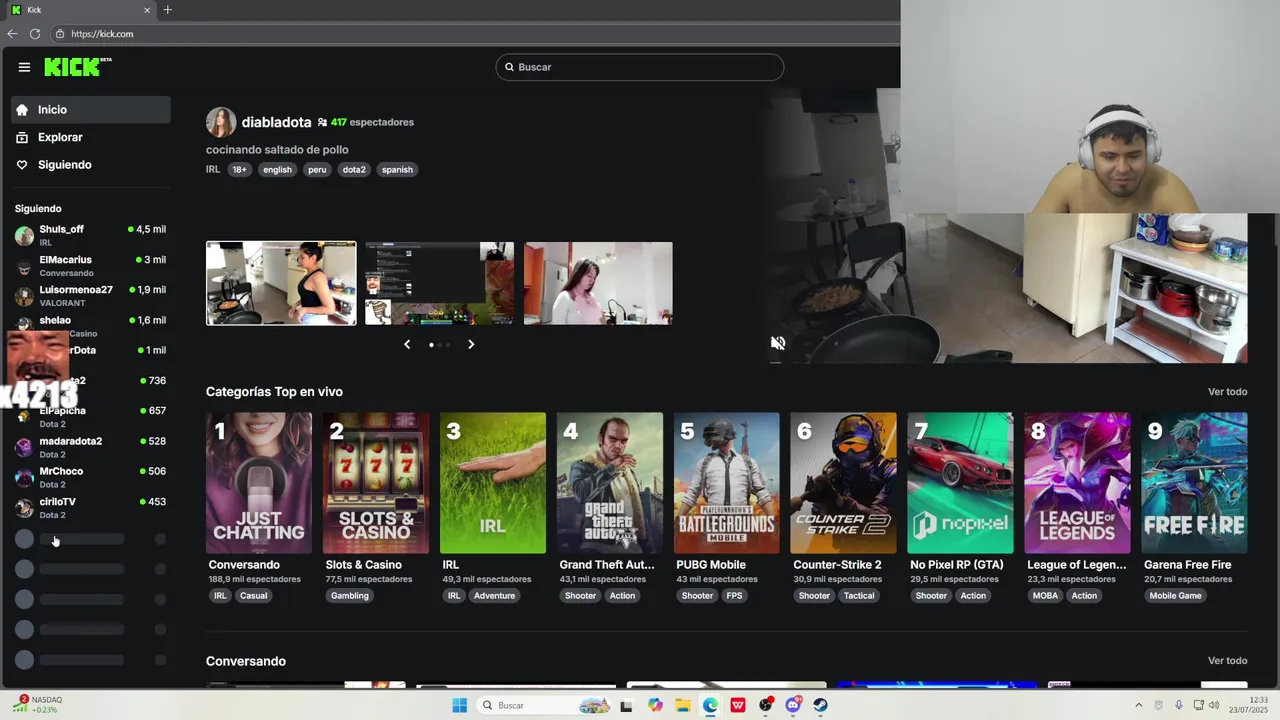Image resolution: width=1280 pixels, height=720 pixels.
Task: Focus the Buscar search field
Action: pos(639,67)
